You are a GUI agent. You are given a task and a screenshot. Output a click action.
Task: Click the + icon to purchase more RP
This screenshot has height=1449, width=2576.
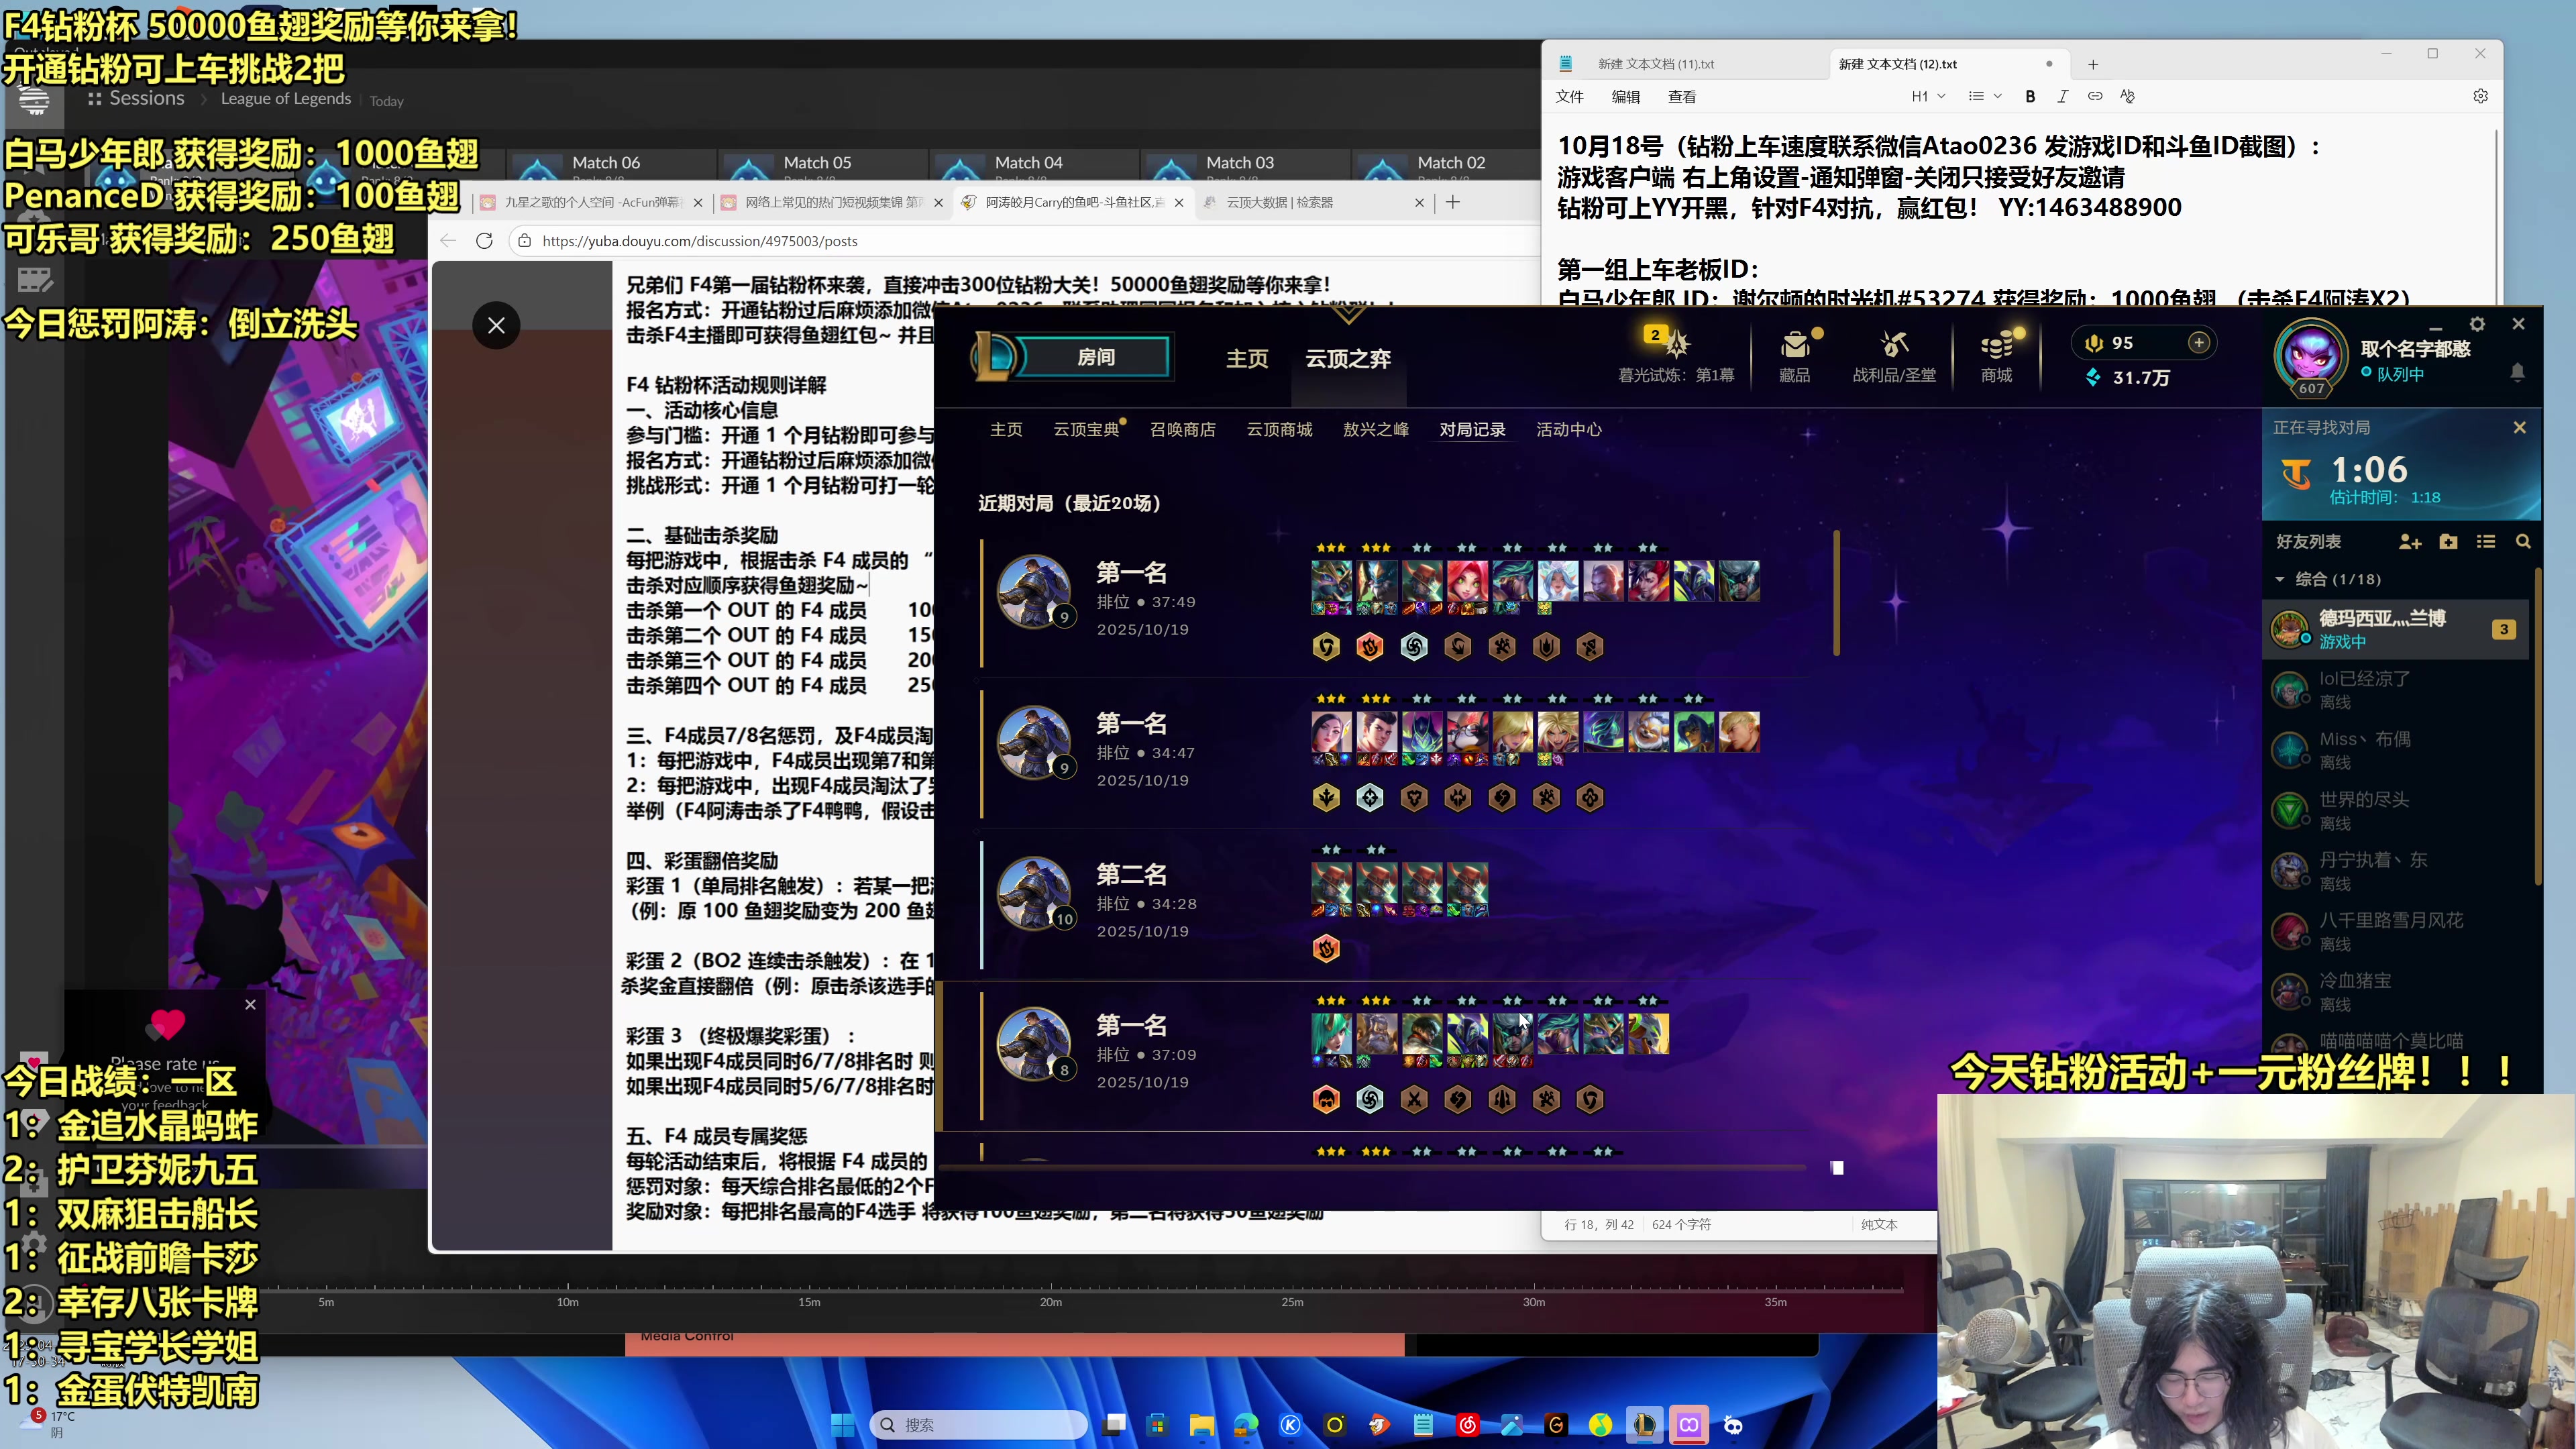2199,342
